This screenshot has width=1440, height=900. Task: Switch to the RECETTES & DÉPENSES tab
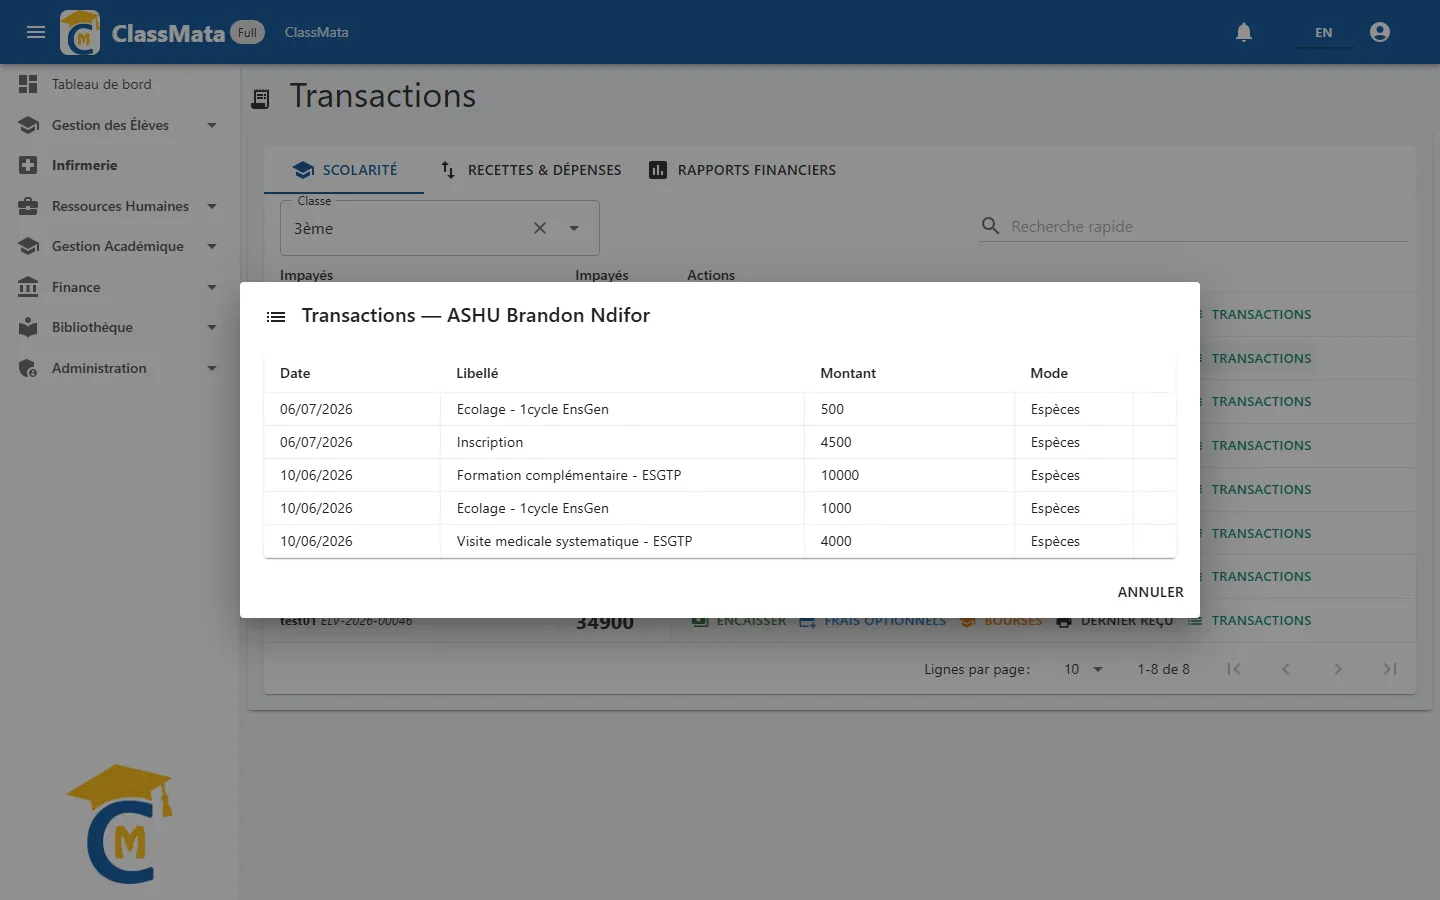coord(531,170)
